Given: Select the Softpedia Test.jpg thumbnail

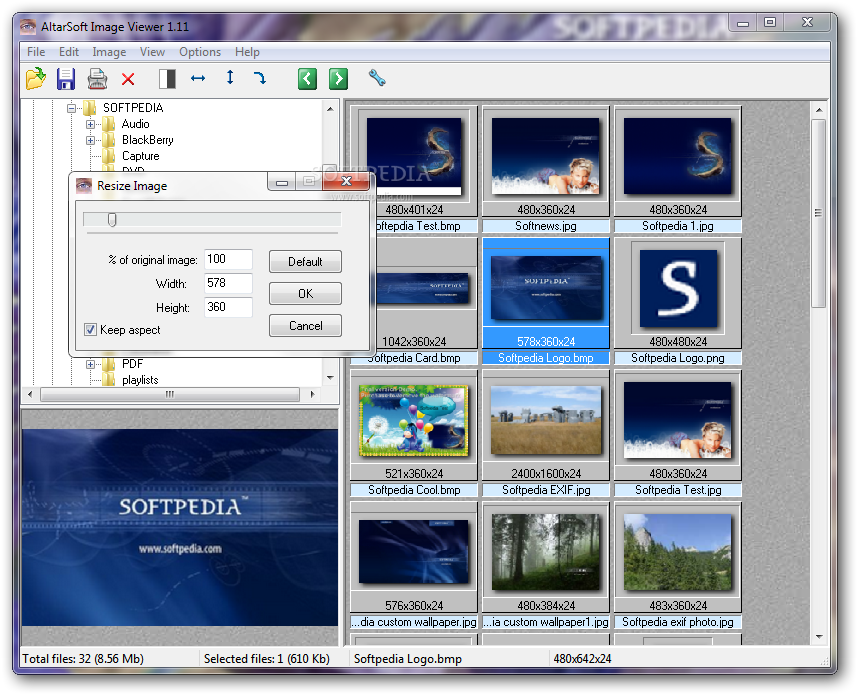Looking at the screenshot, I should pyautogui.click(x=677, y=425).
